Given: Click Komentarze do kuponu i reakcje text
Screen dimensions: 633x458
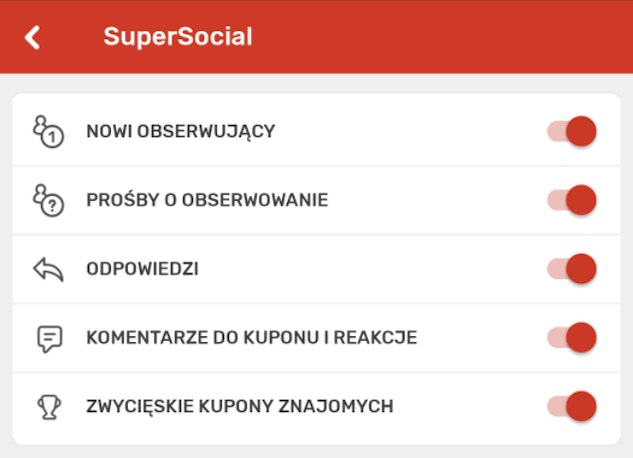Looking at the screenshot, I should click(x=251, y=338).
